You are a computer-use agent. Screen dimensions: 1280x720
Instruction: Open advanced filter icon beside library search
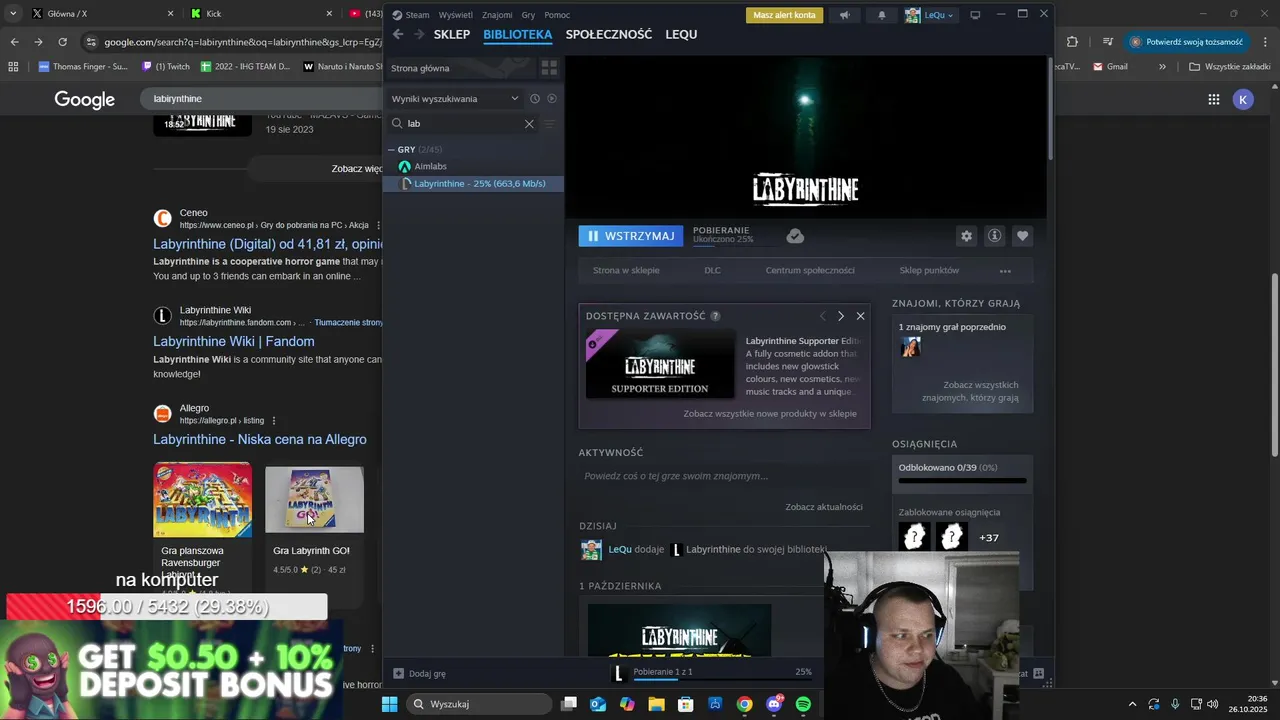(549, 124)
